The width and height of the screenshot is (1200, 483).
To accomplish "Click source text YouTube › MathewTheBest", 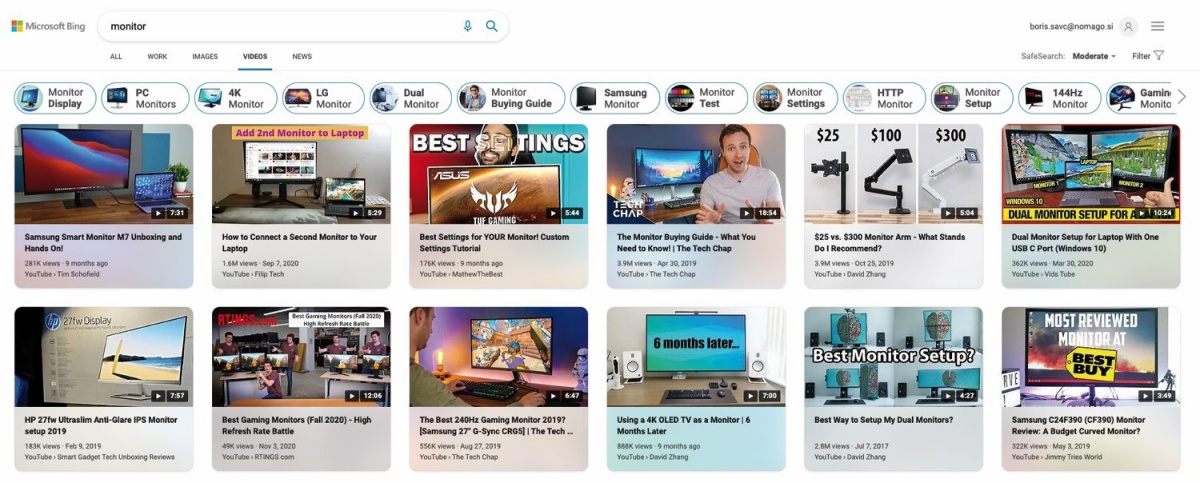I will point(461,274).
